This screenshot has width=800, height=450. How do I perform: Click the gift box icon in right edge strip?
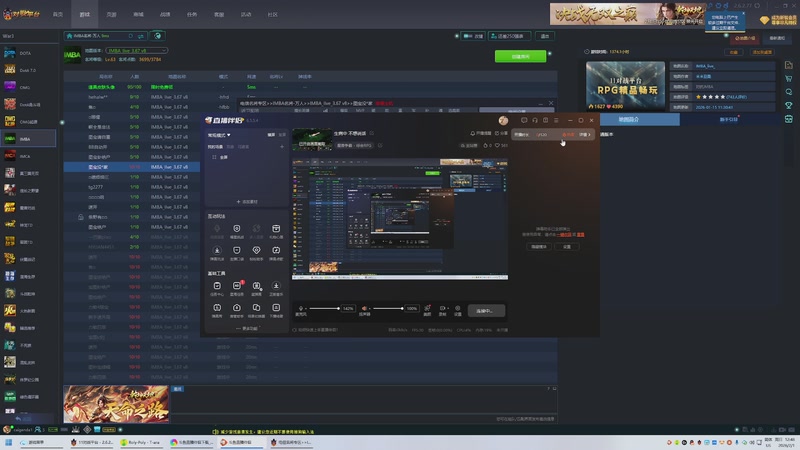pyautogui.click(x=789, y=119)
